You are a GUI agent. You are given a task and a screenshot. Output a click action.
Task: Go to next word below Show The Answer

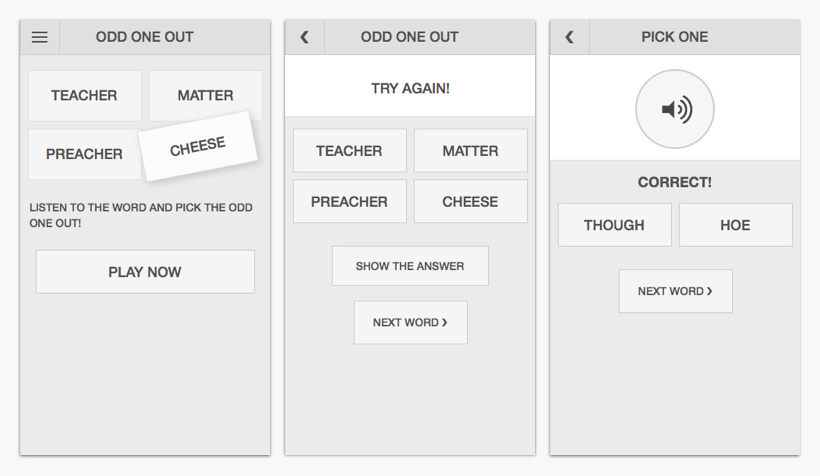click(x=410, y=322)
